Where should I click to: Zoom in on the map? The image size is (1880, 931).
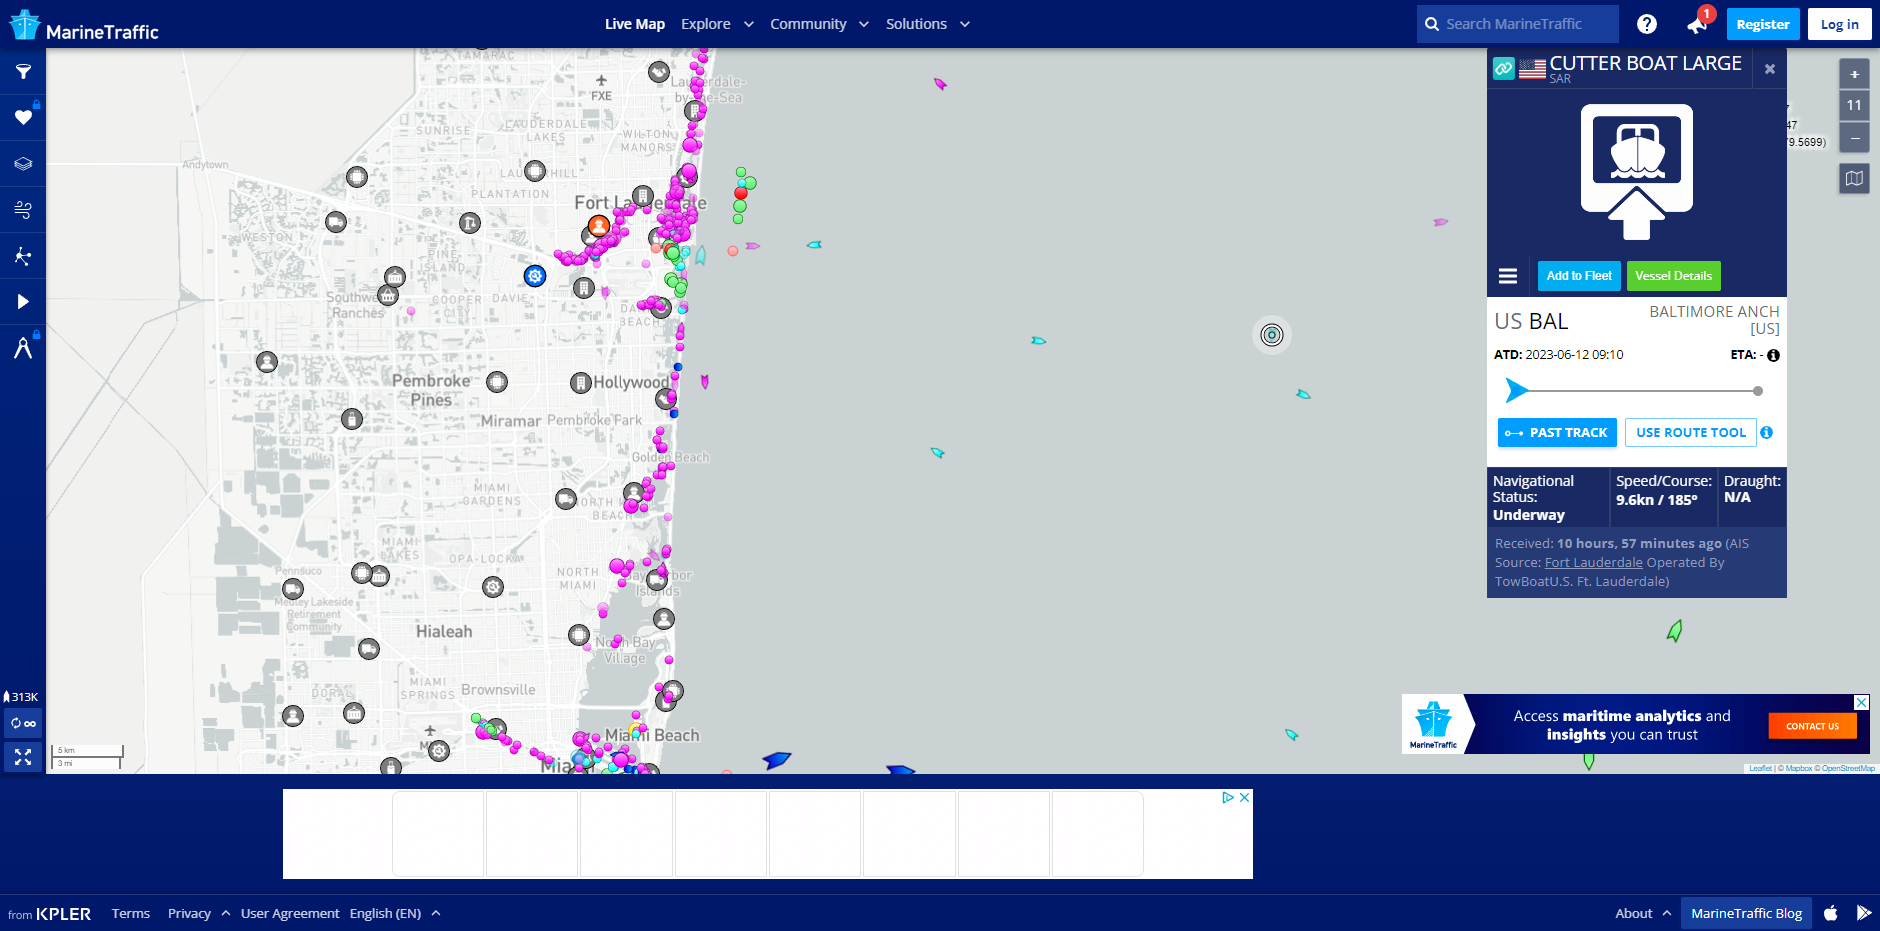[x=1854, y=74]
